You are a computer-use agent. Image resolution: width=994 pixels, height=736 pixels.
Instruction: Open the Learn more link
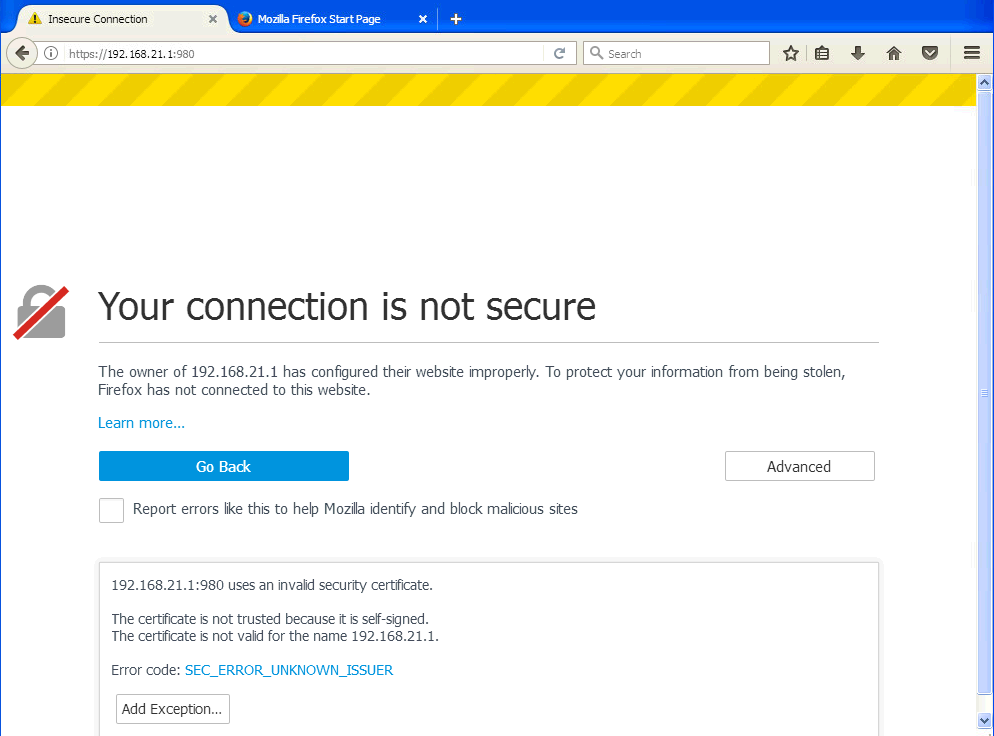pyautogui.click(x=141, y=423)
